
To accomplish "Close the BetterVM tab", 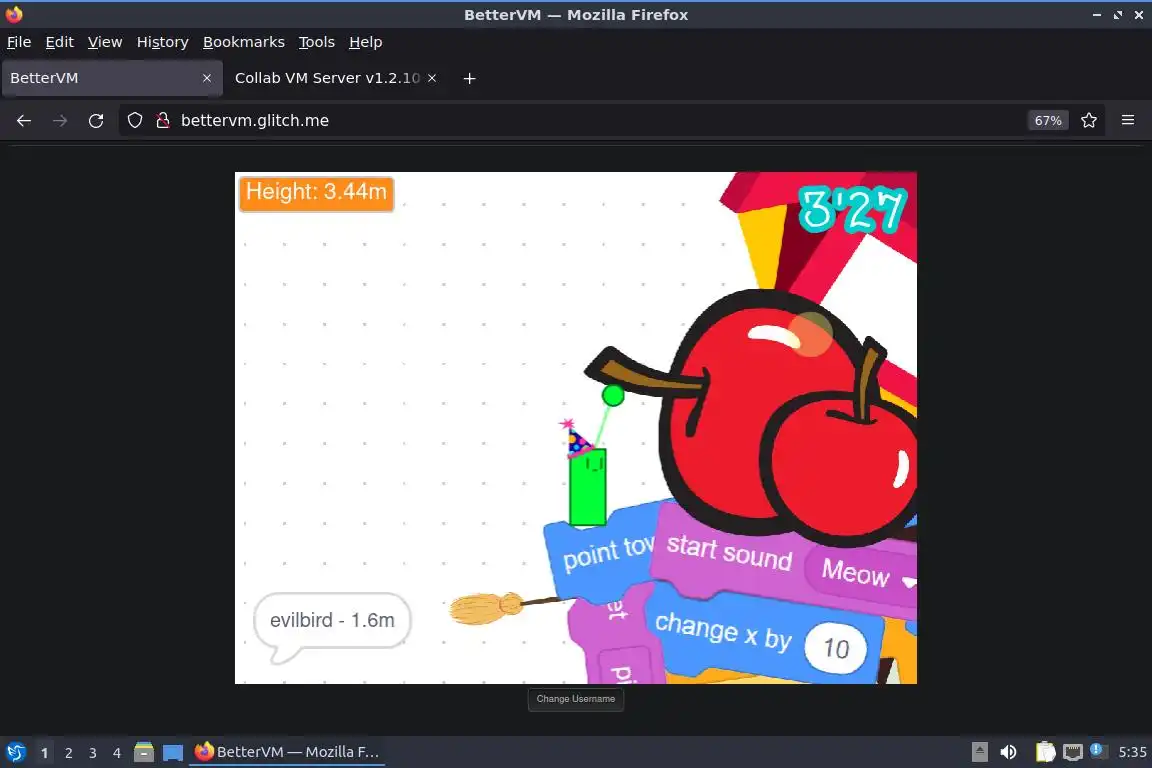I will click(x=207, y=78).
